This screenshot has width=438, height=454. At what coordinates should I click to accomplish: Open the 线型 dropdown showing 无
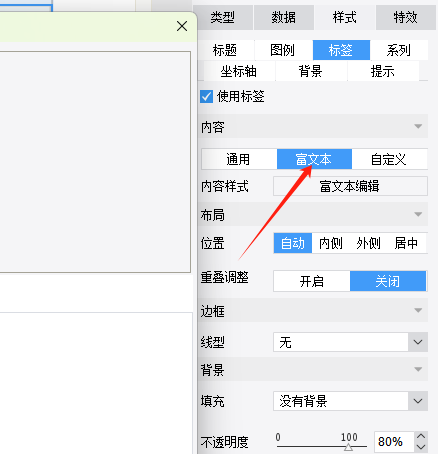pyautogui.click(x=350, y=342)
